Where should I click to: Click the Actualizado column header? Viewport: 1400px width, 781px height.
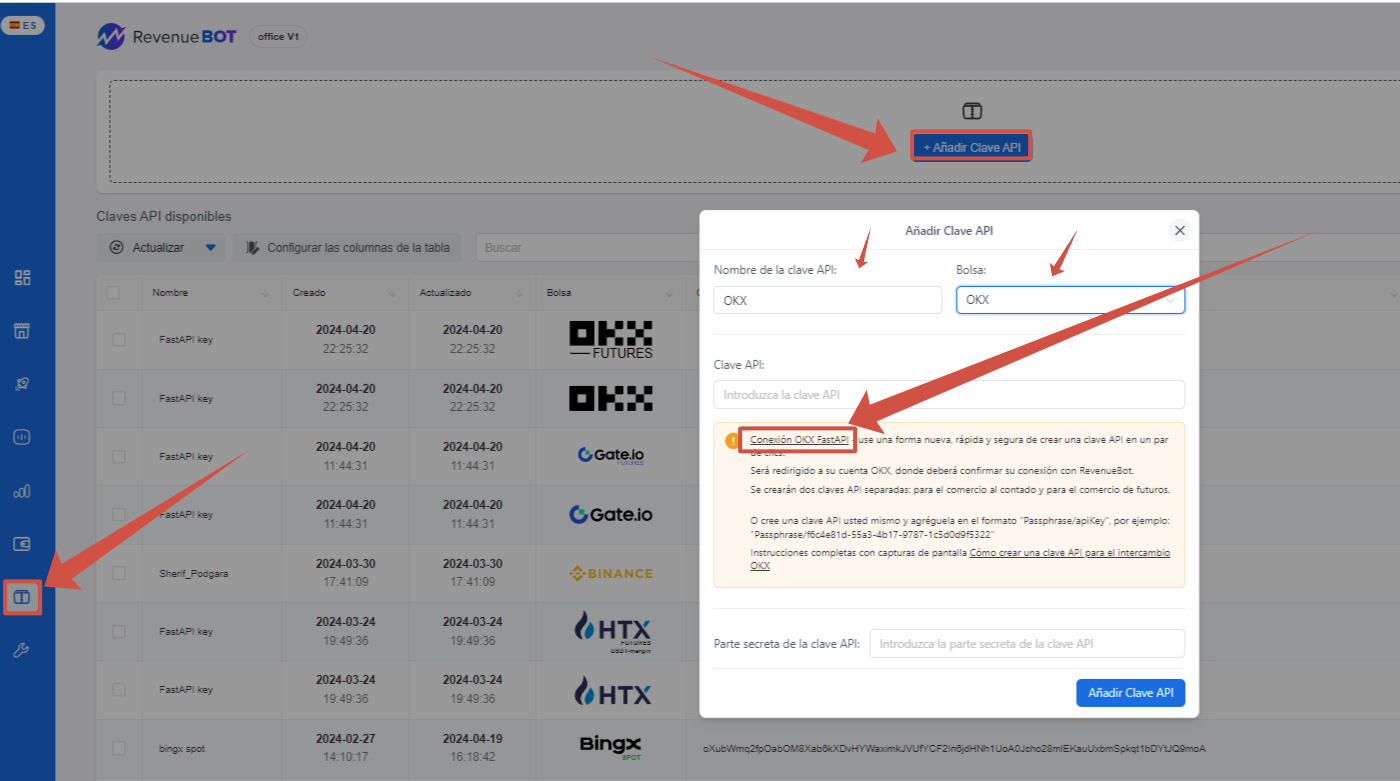(x=445, y=293)
